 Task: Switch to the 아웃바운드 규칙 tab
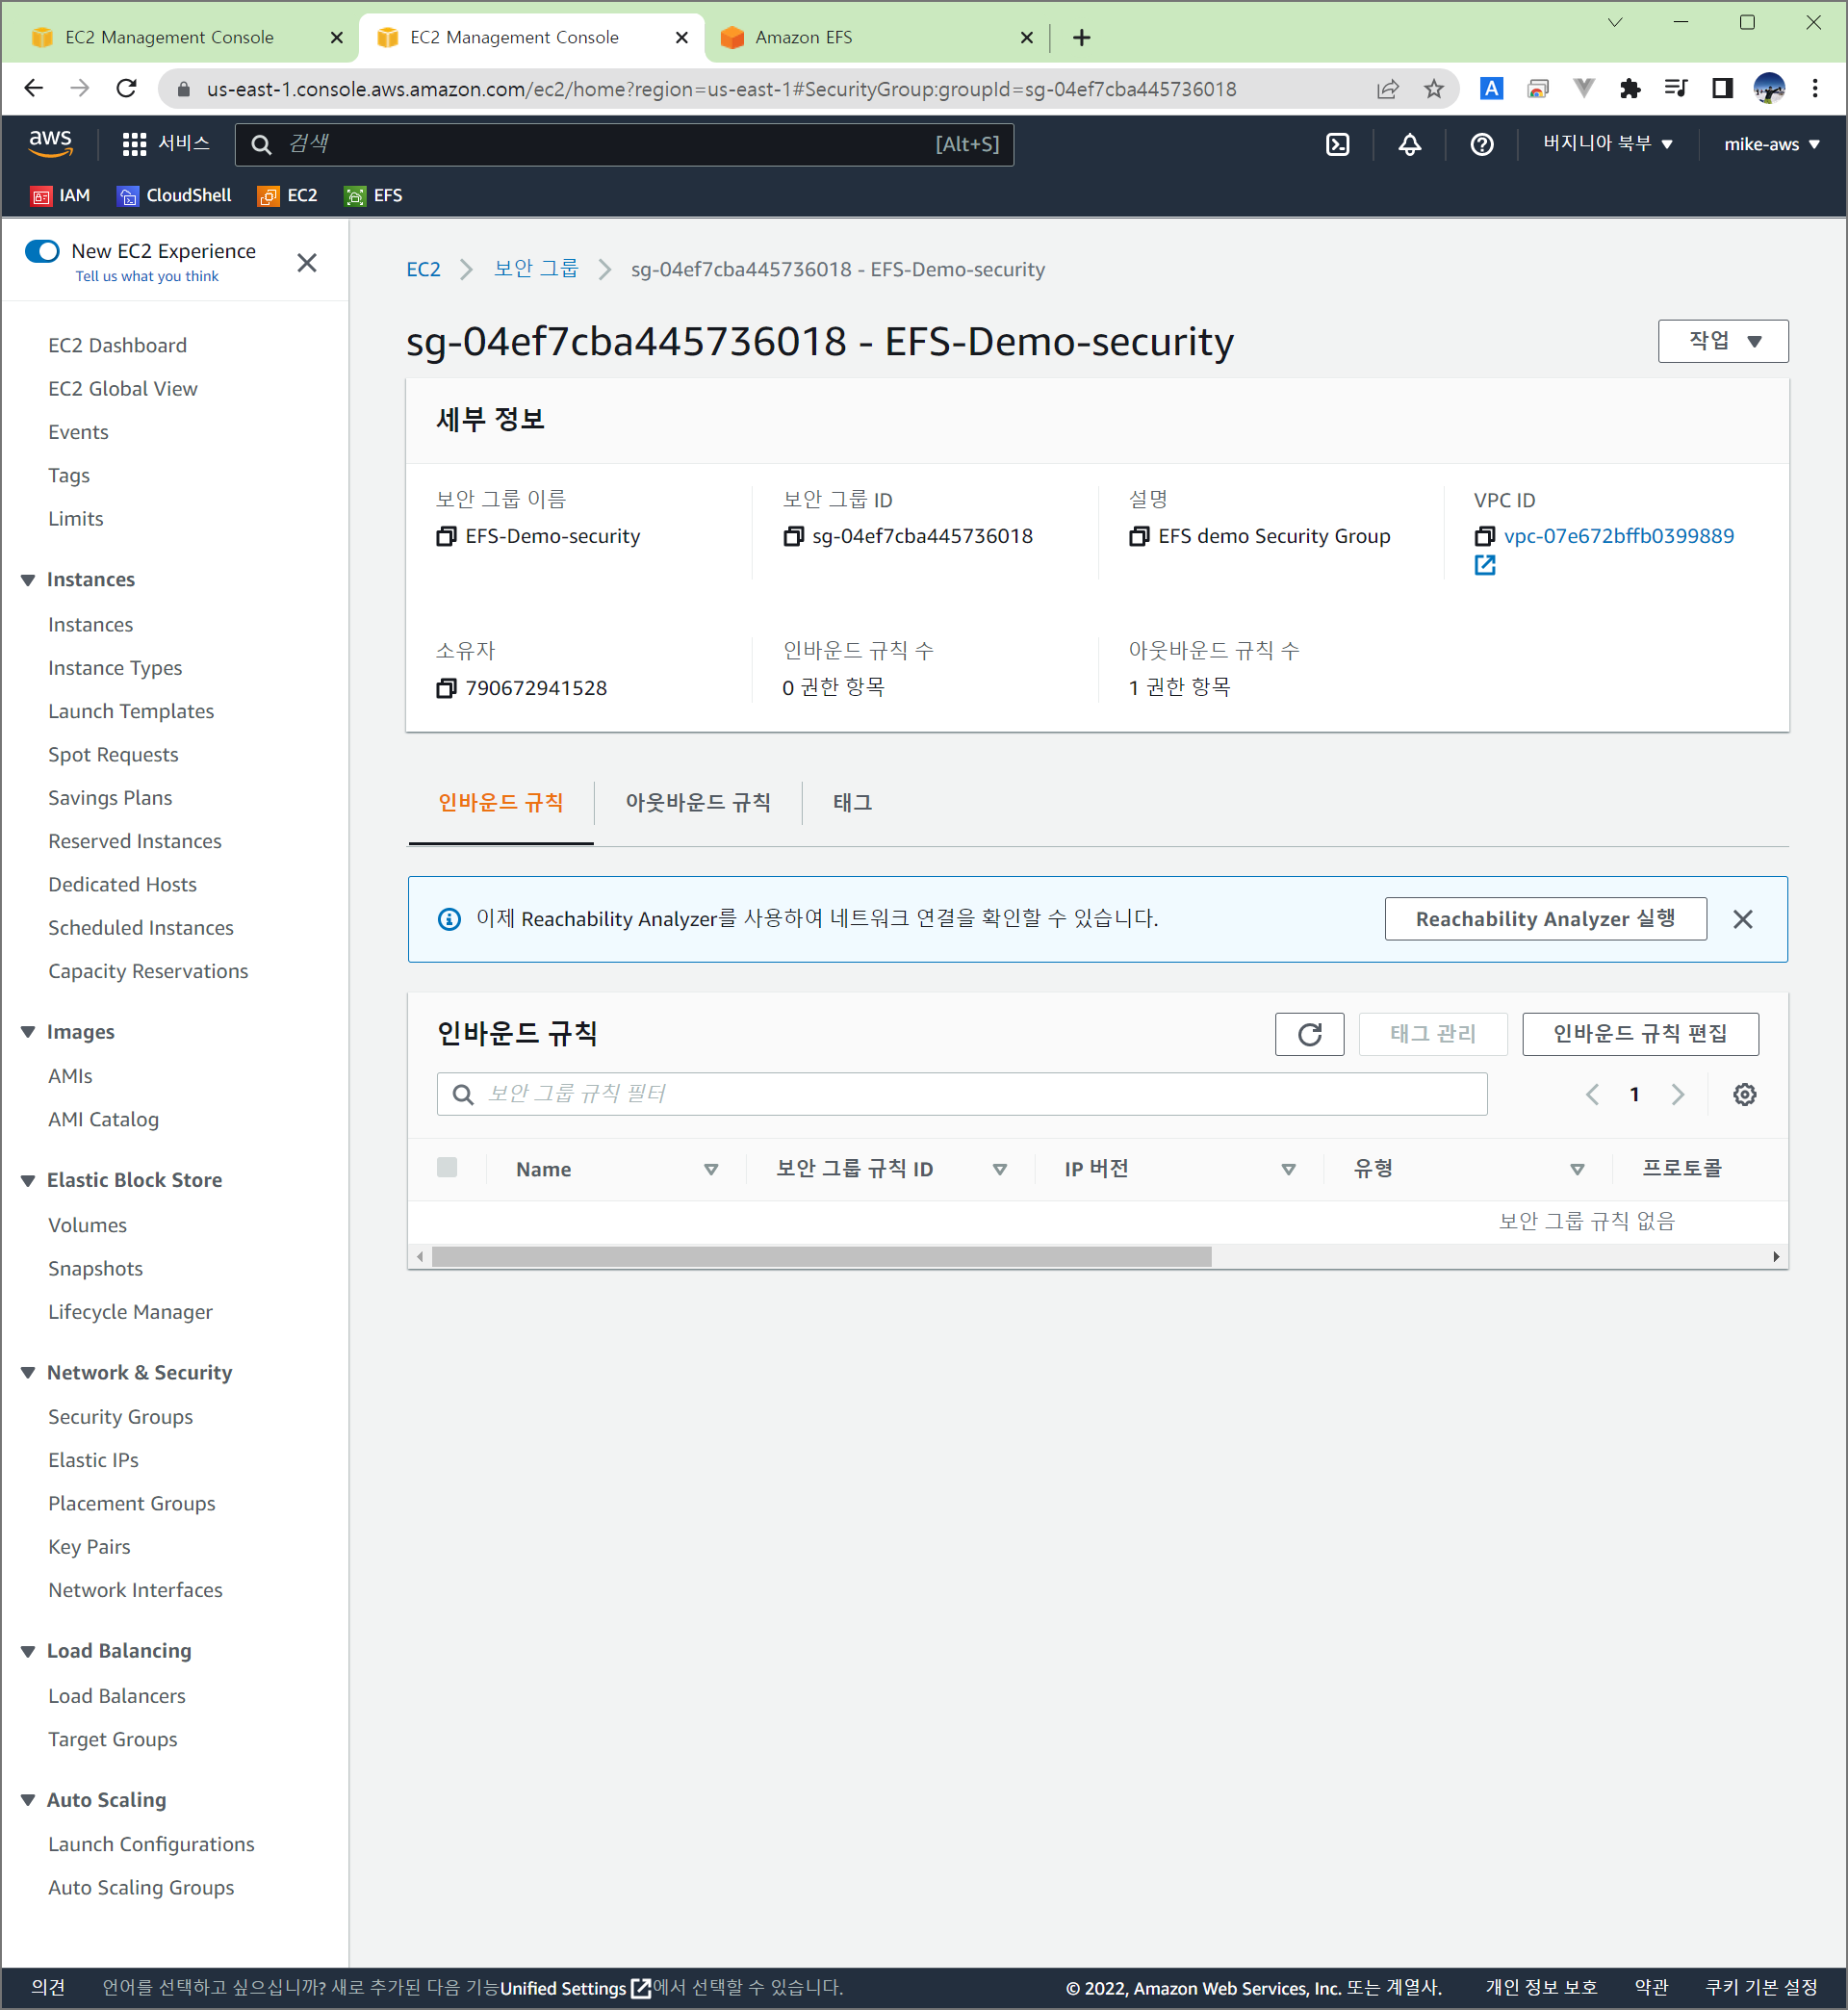click(x=697, y=802)
